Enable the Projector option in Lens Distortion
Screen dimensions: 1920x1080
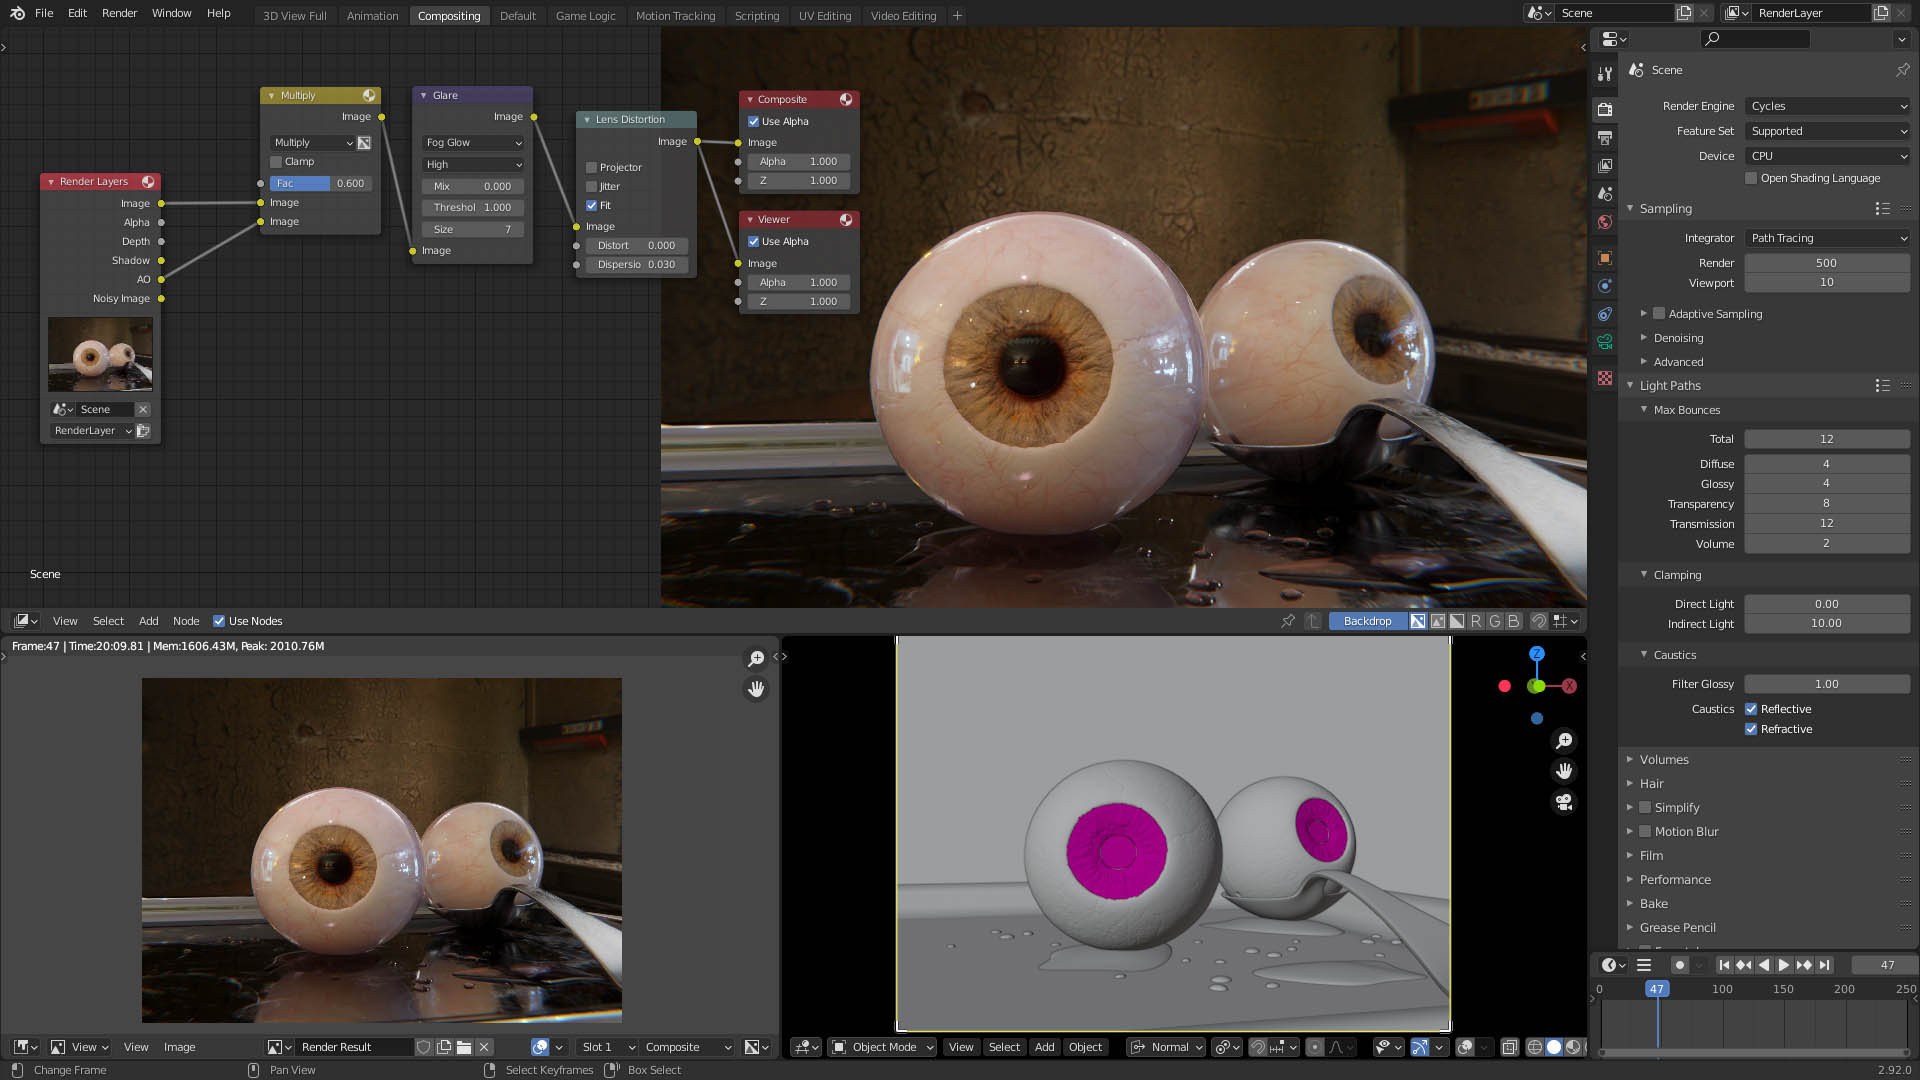(x=591, y=167)
